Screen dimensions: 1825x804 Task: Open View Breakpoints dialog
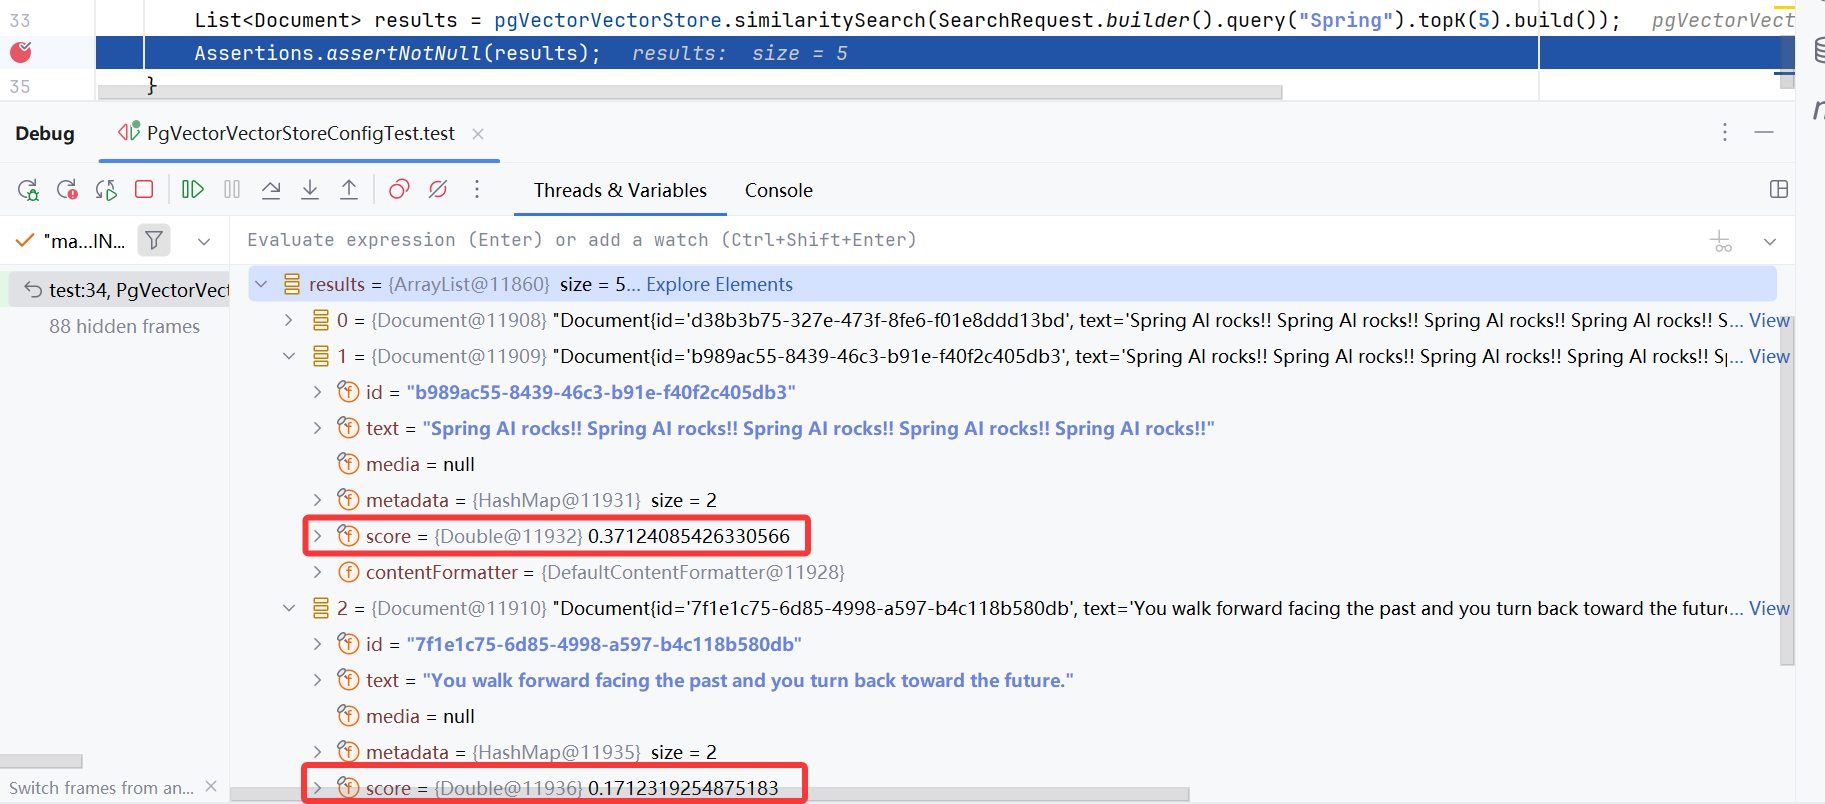(399, 189)
